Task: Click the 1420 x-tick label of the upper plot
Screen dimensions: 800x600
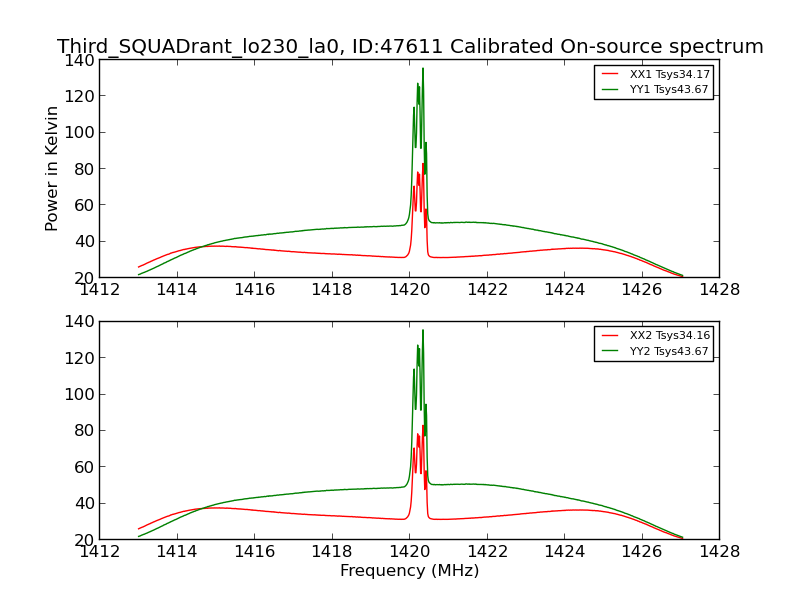Action: [410, 290]
